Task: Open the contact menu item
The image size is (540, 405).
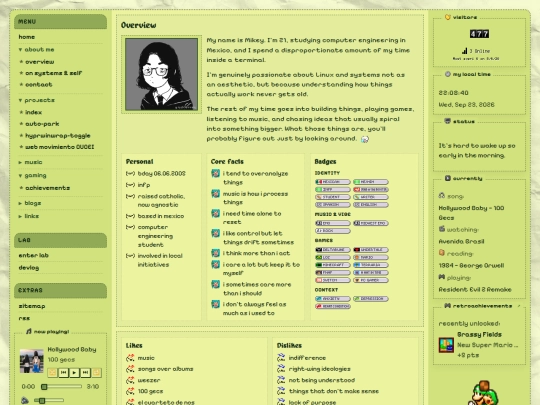Action: click(x=39, y=85)
